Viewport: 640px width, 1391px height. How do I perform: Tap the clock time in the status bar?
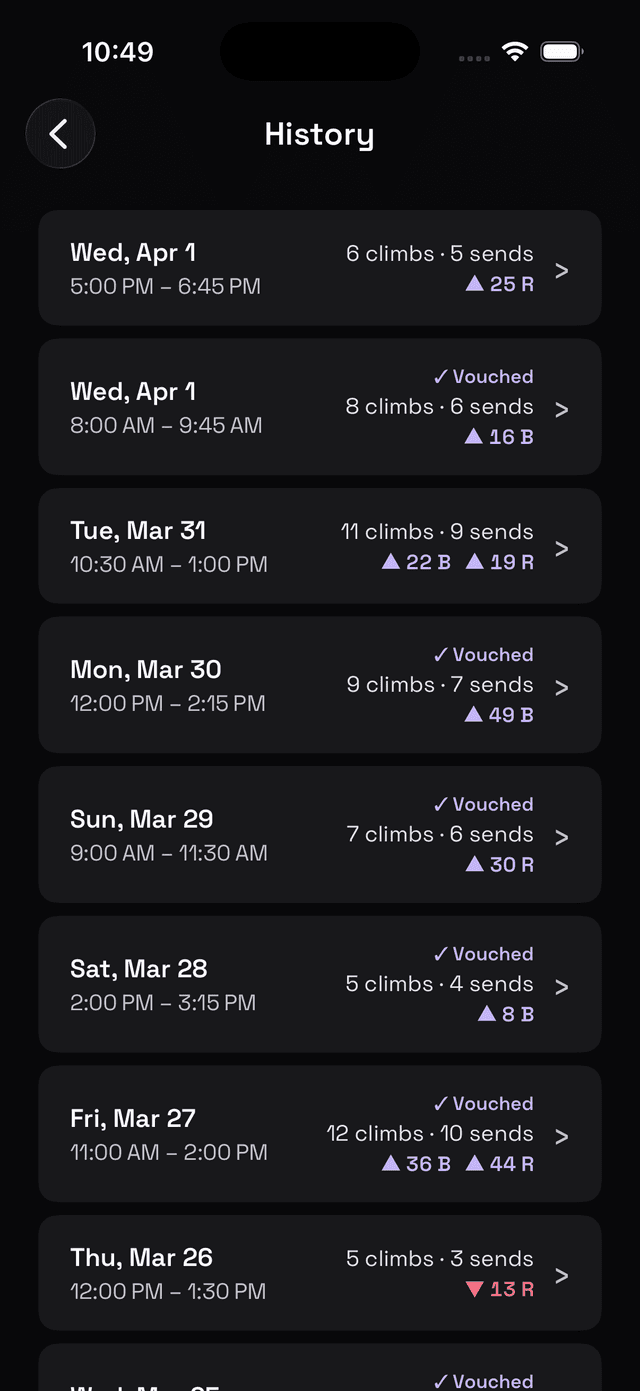pyautogui.click(x=118, y=51)
